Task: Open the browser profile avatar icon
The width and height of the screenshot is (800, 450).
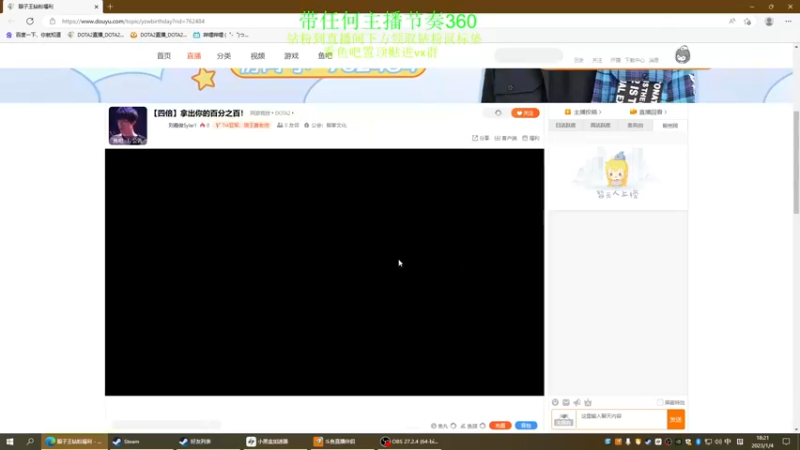Action: tap(769, 21)
